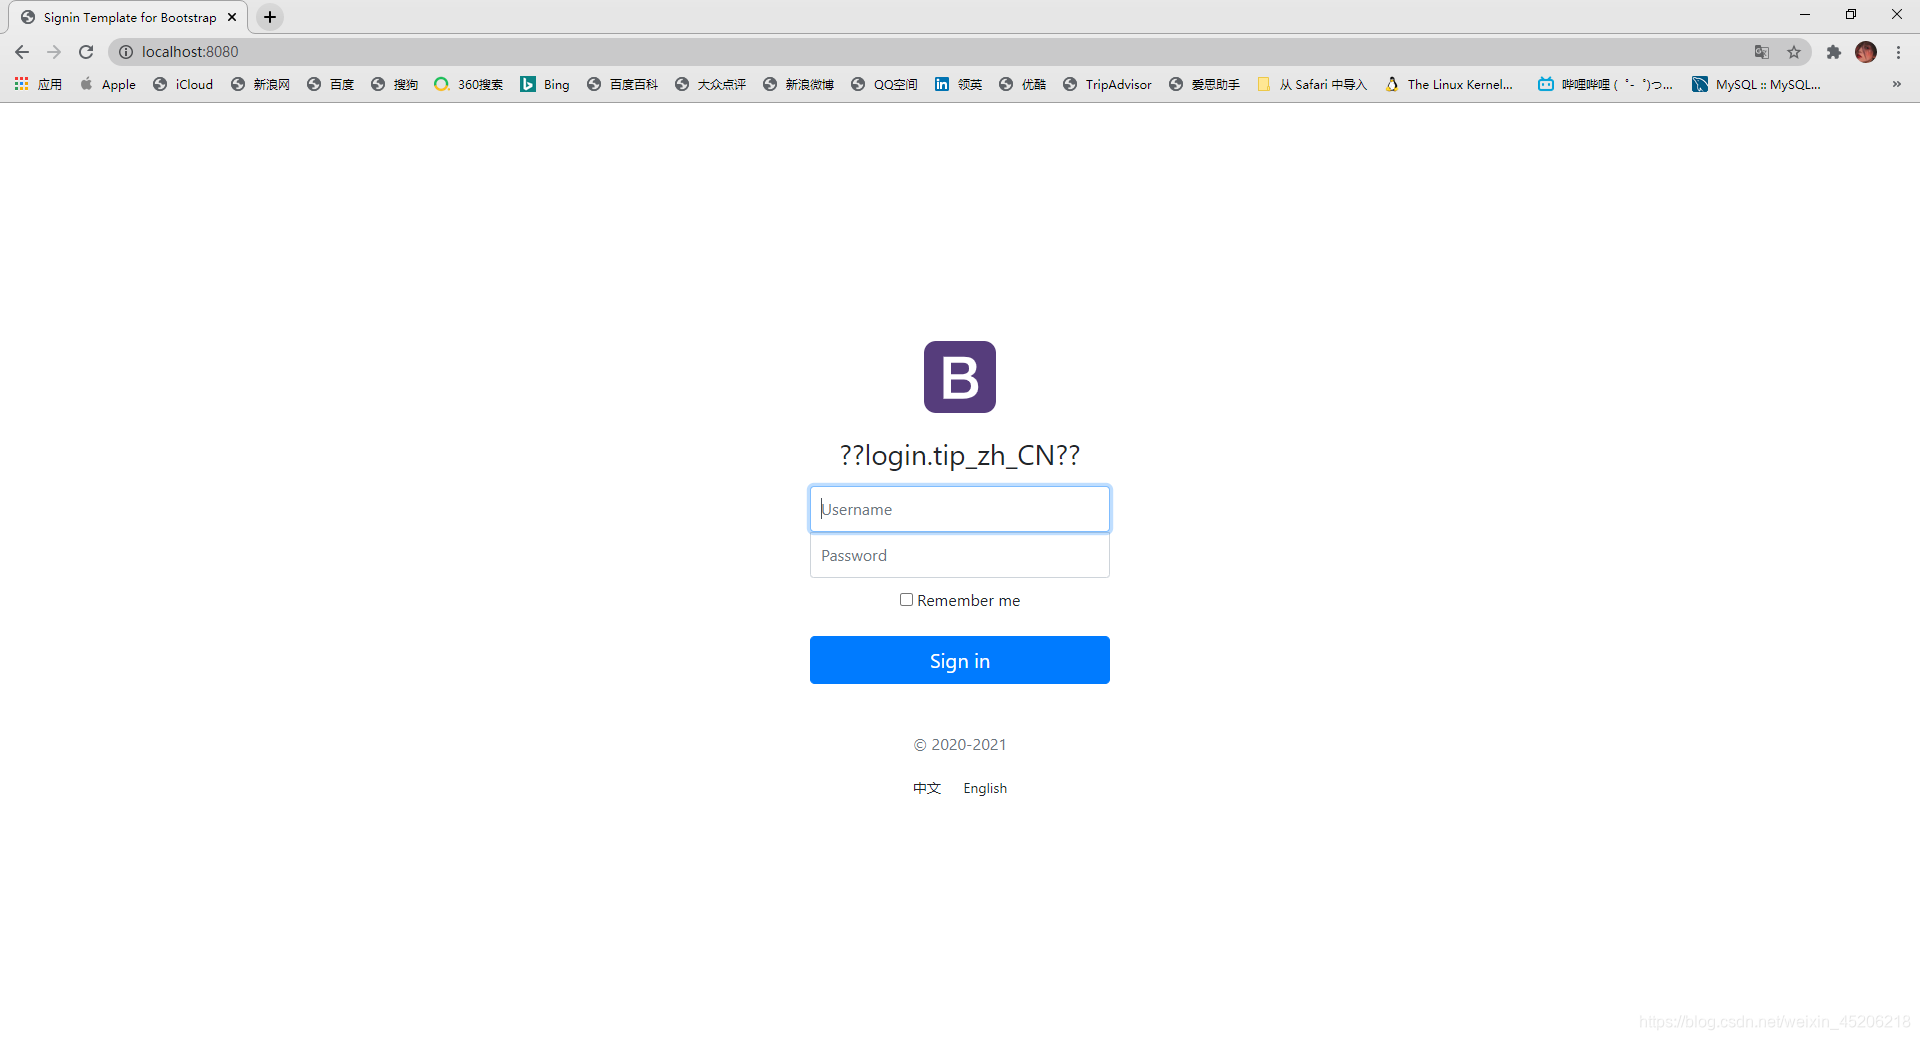Viewport: 1920px width, 1040px height.
Task: Open the Apple bookmark
Action: (108, 84)
